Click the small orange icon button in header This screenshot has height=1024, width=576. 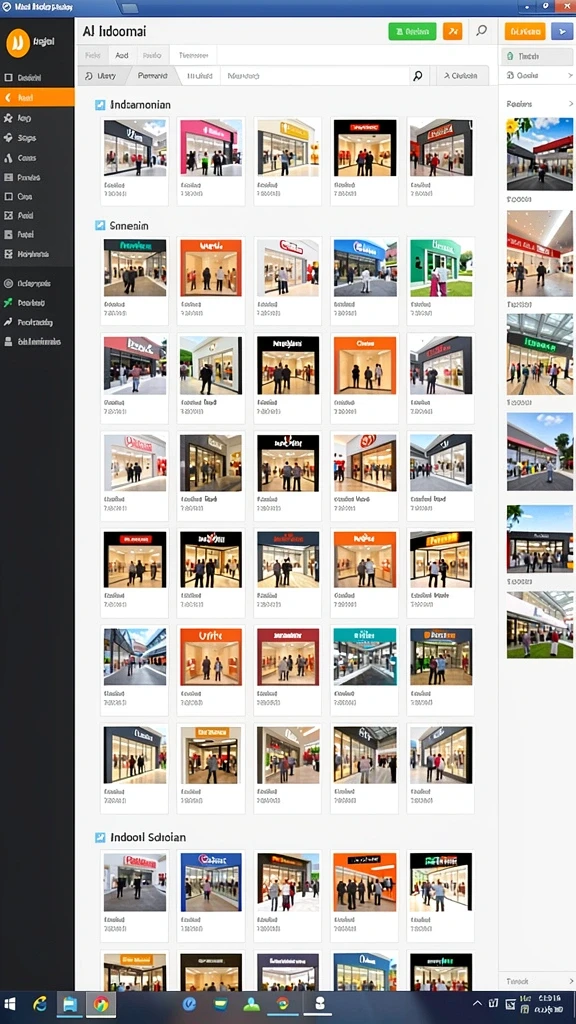tap(453, 31)
